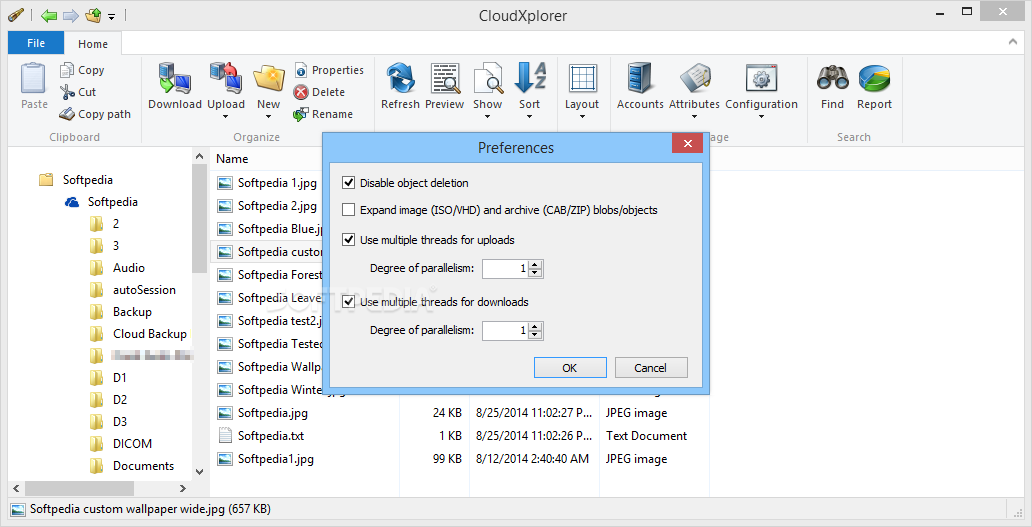Click the green Back arrow

[49, 15]
